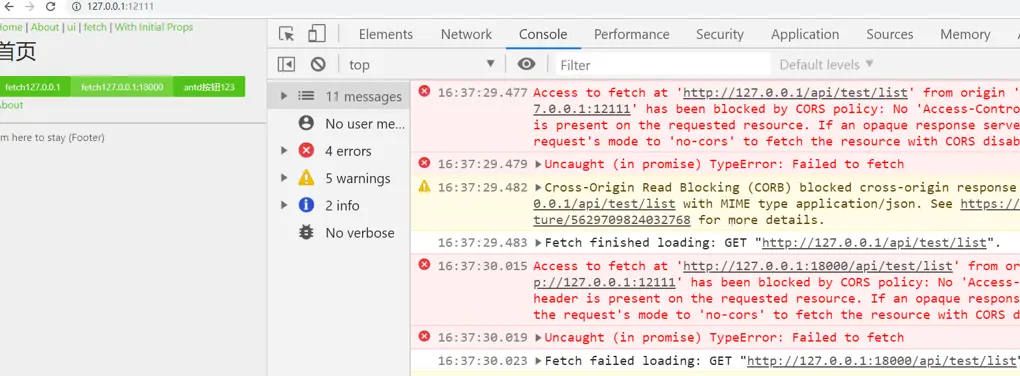Image resolution: width=1020 pixels, height=376 pixels.
Task: Click the eye live expression icon
Action: click(x=526, y=64)
